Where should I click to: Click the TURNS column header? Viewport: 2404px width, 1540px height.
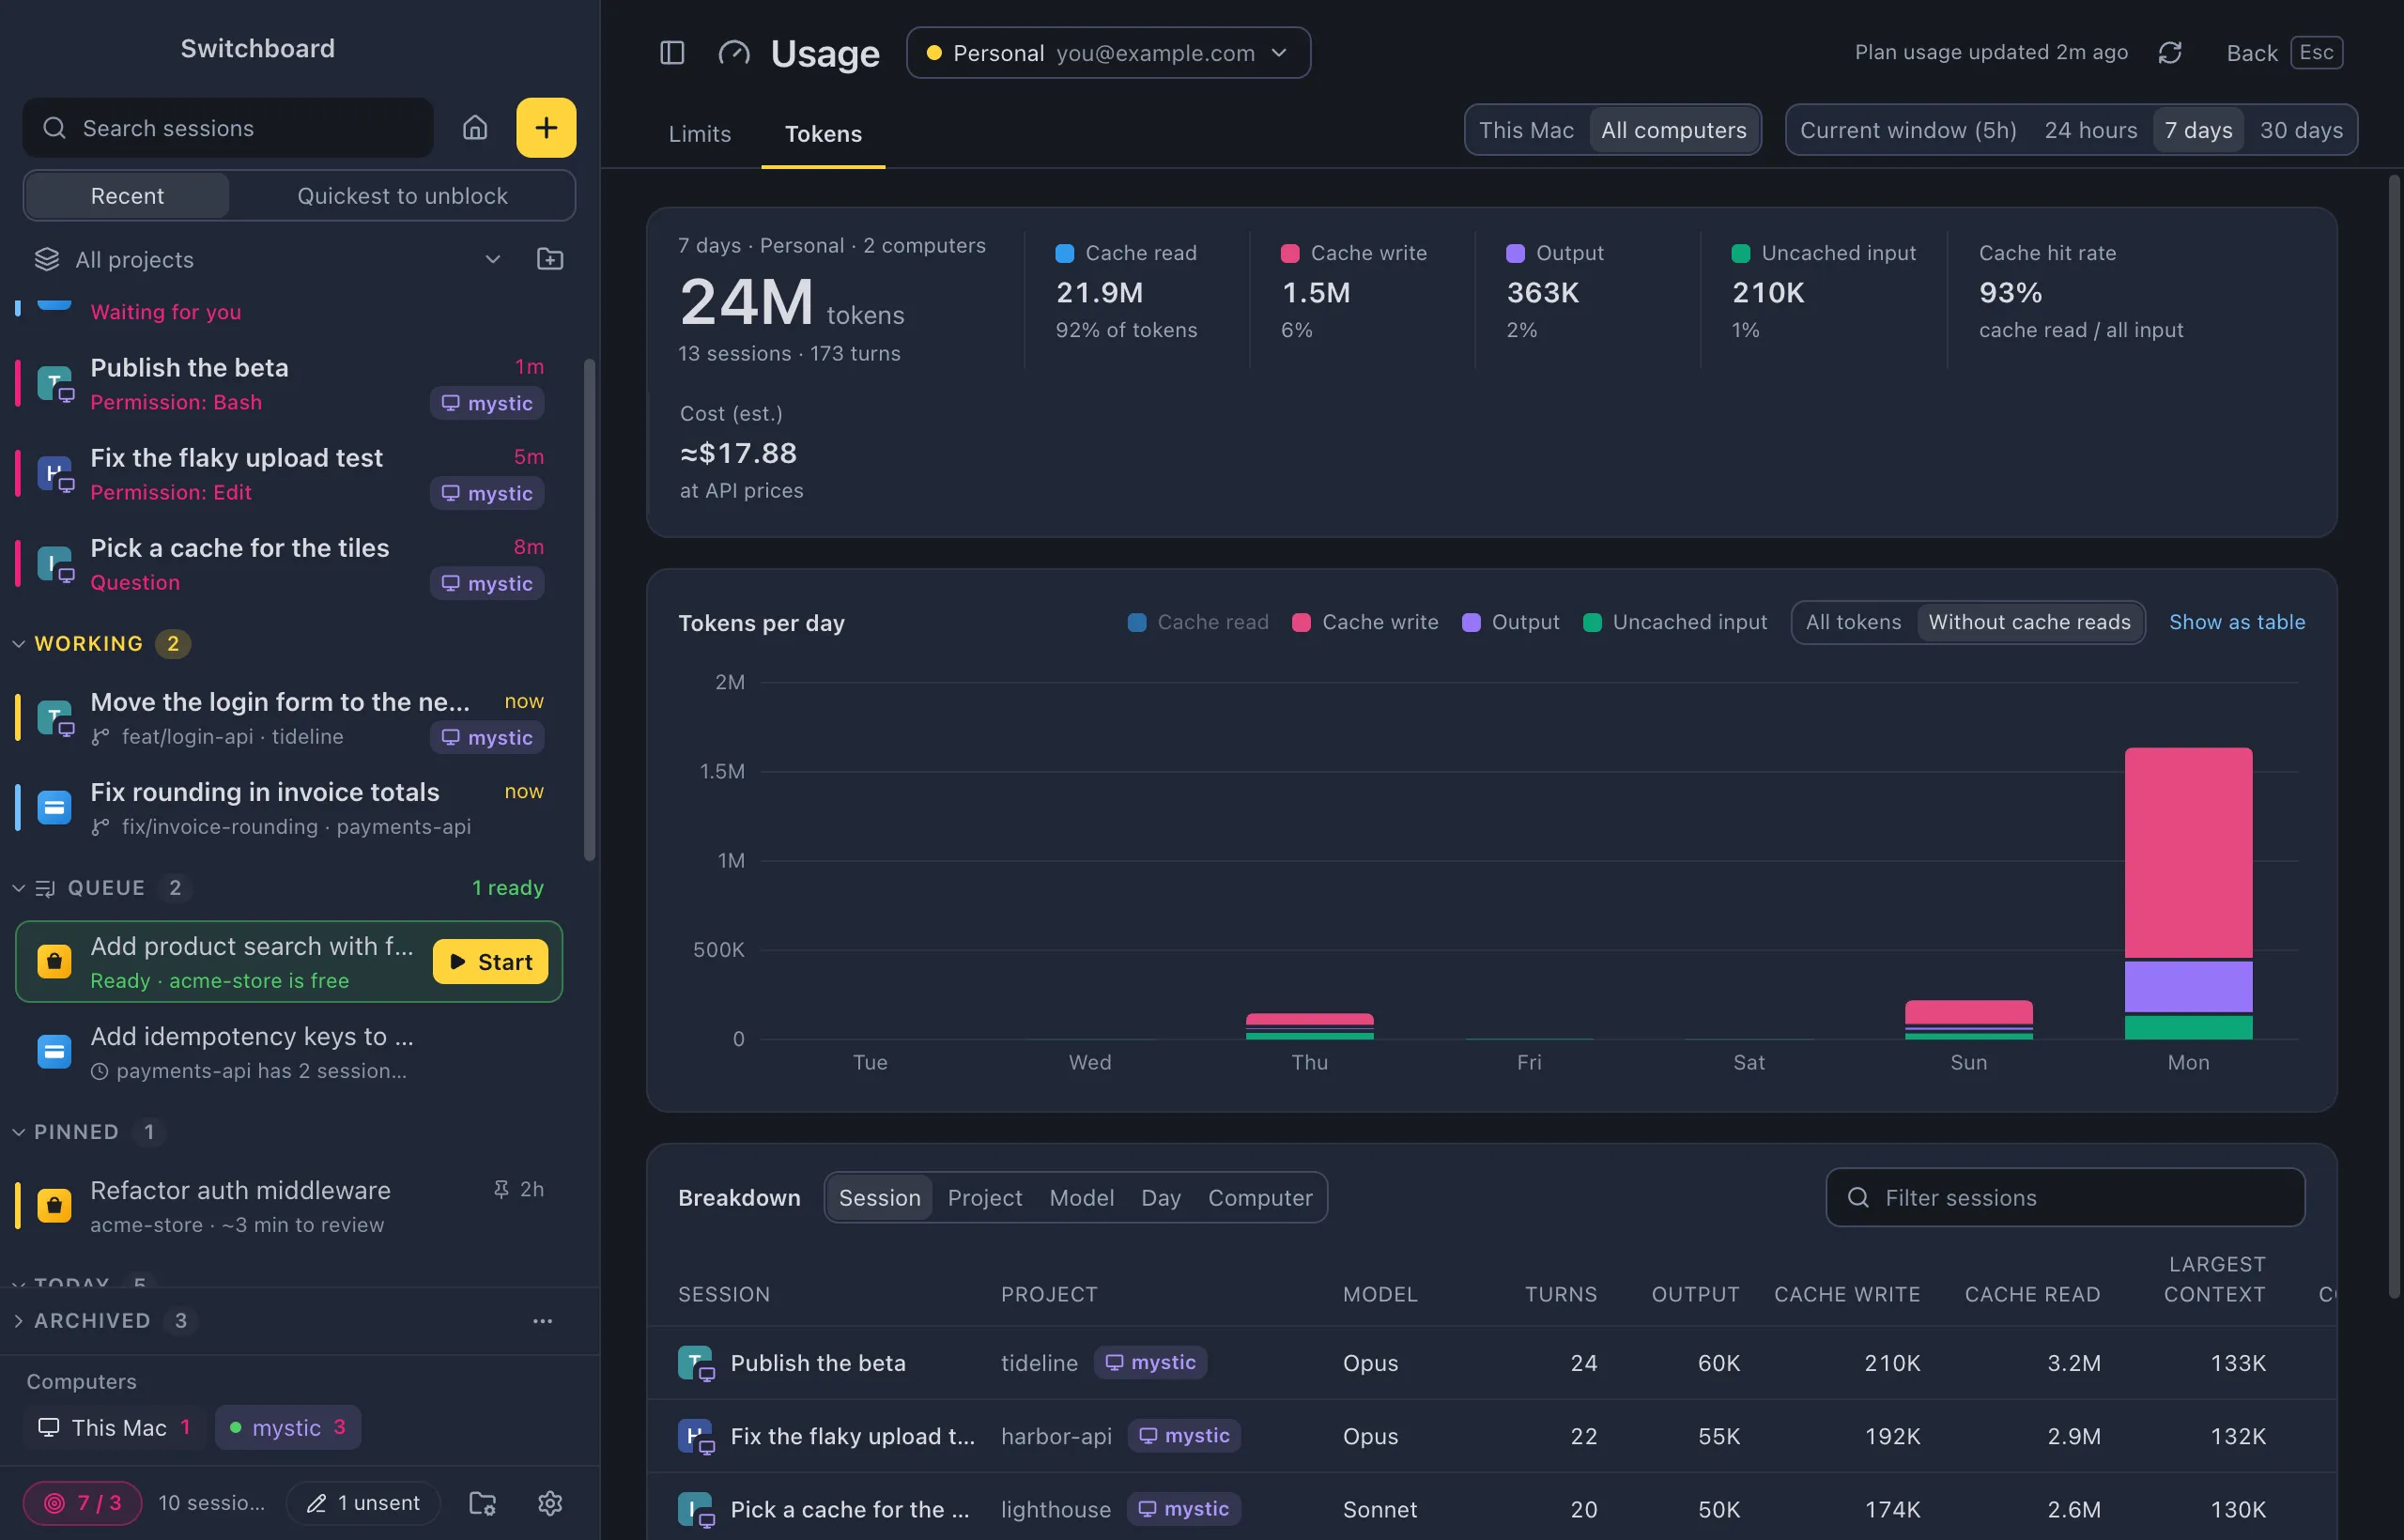[x=1560, y=1295]
